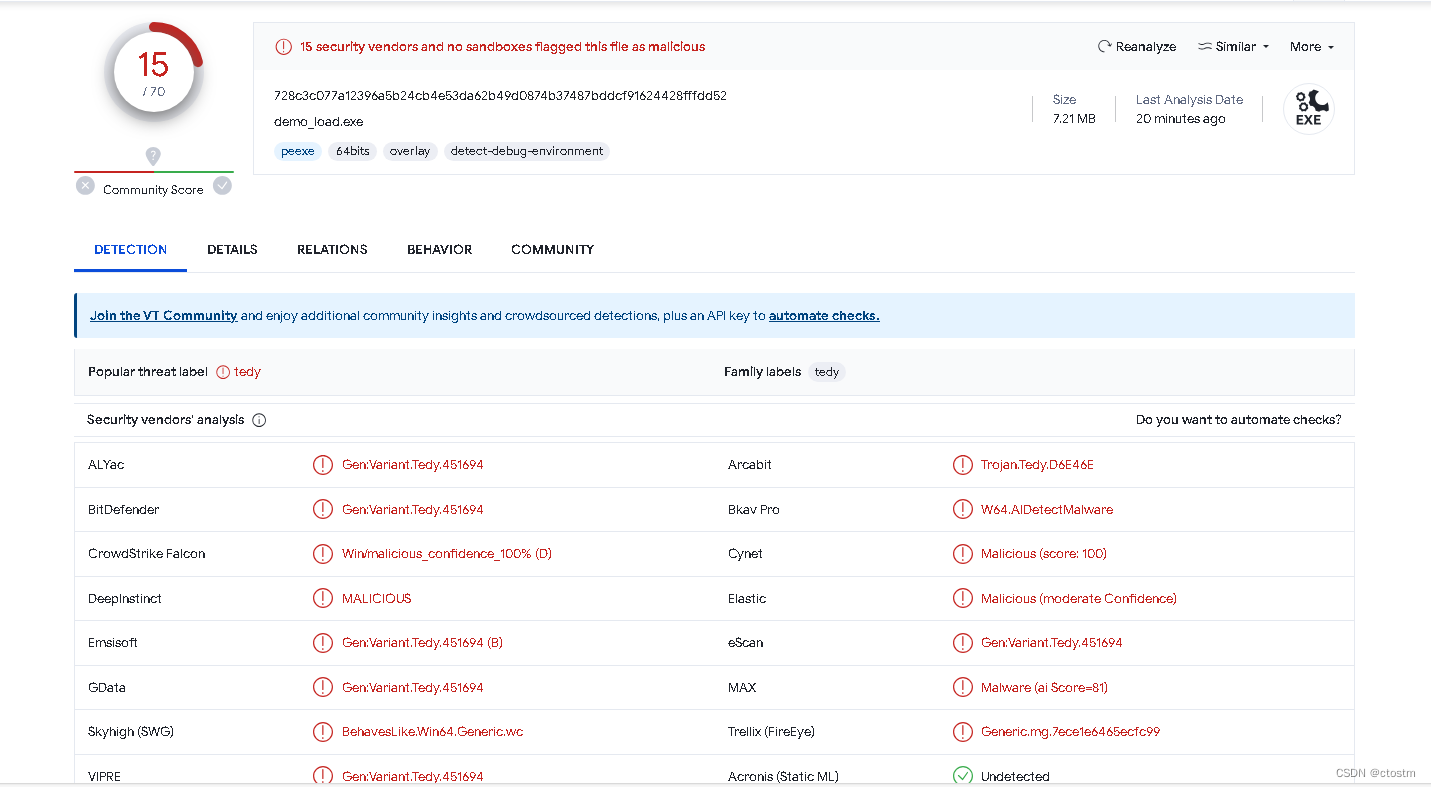
Task: Click the Acronis green undetected checkmark icon
Action: click(x=962, y=776)
